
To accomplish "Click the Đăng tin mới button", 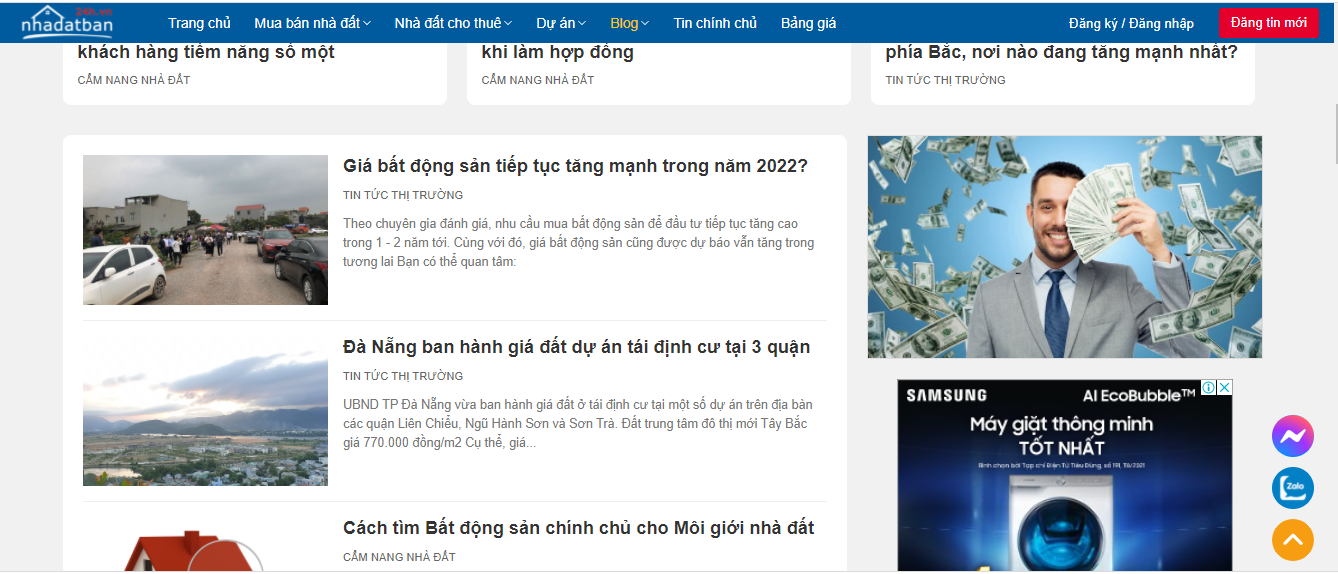I will click(x=1268, y=22).
